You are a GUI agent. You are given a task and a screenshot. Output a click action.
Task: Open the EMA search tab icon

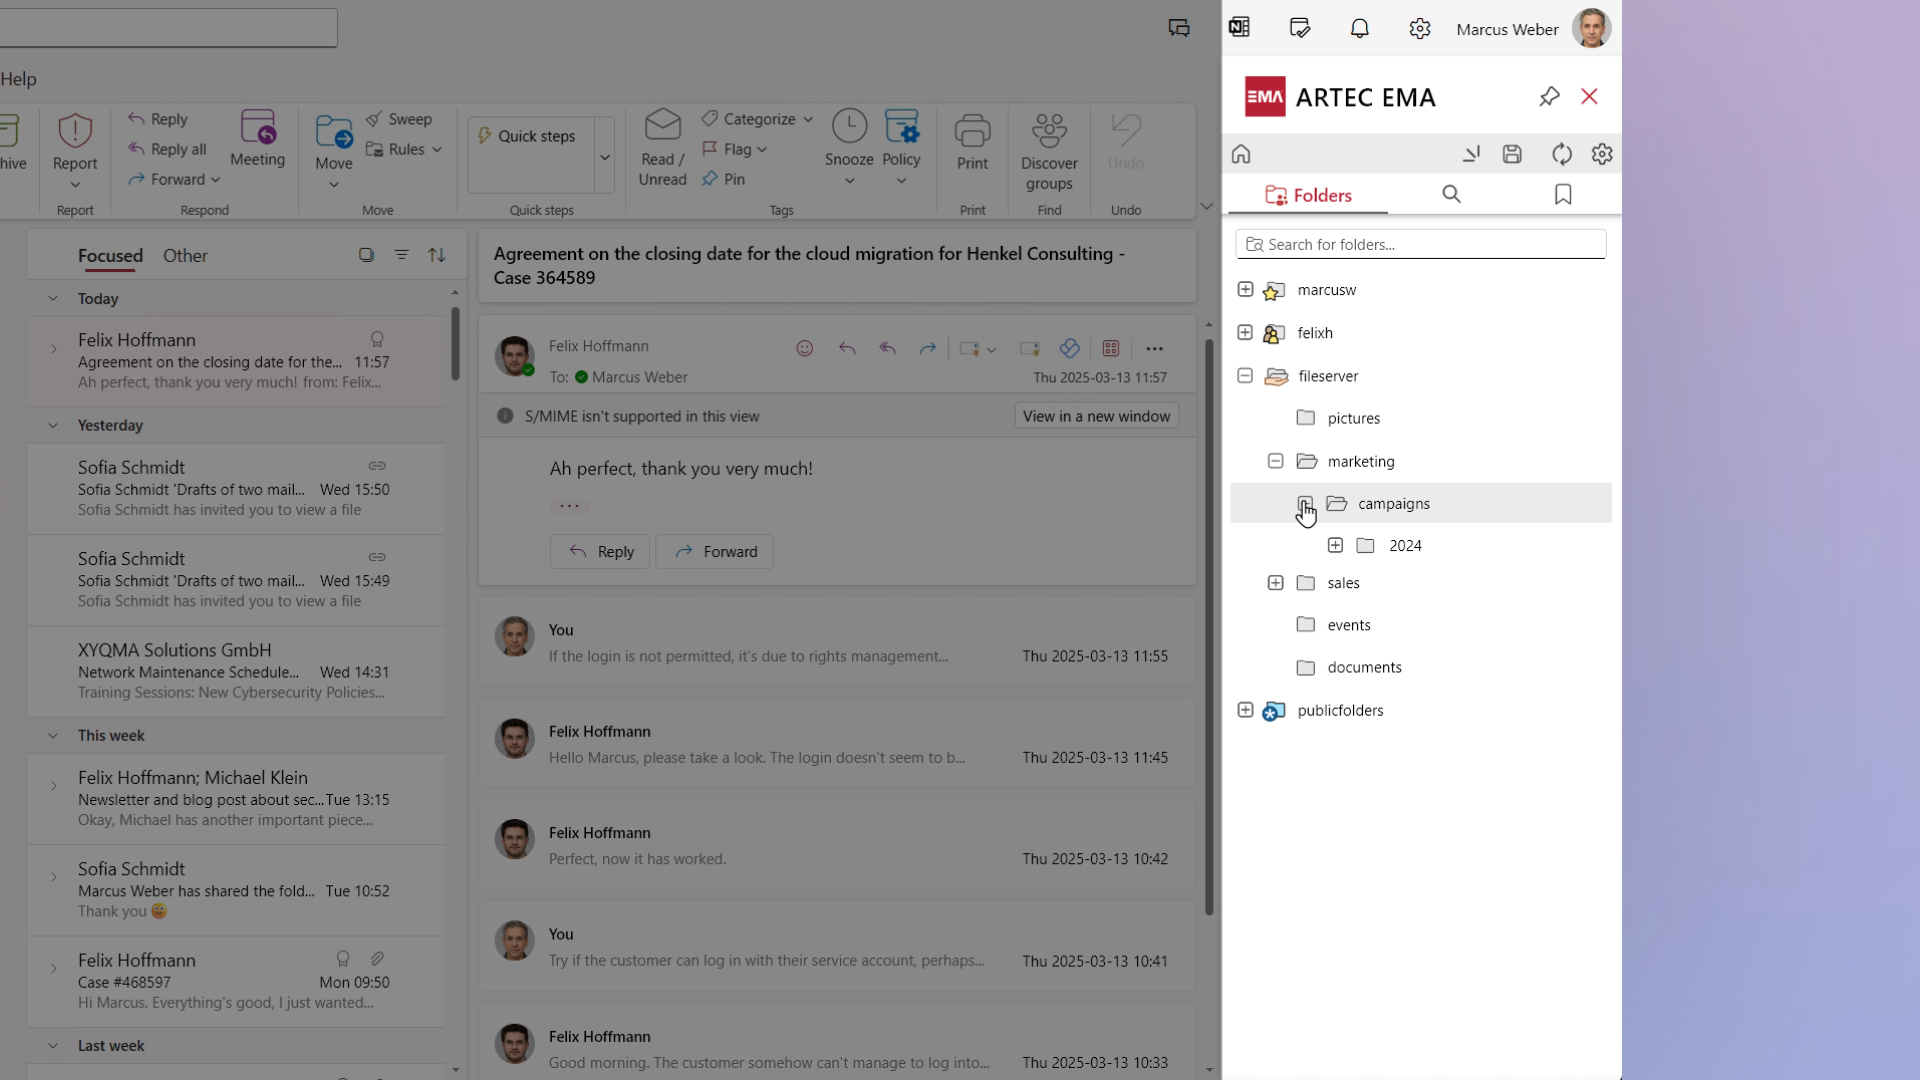pyautogui.click(x=1452, y=194)
